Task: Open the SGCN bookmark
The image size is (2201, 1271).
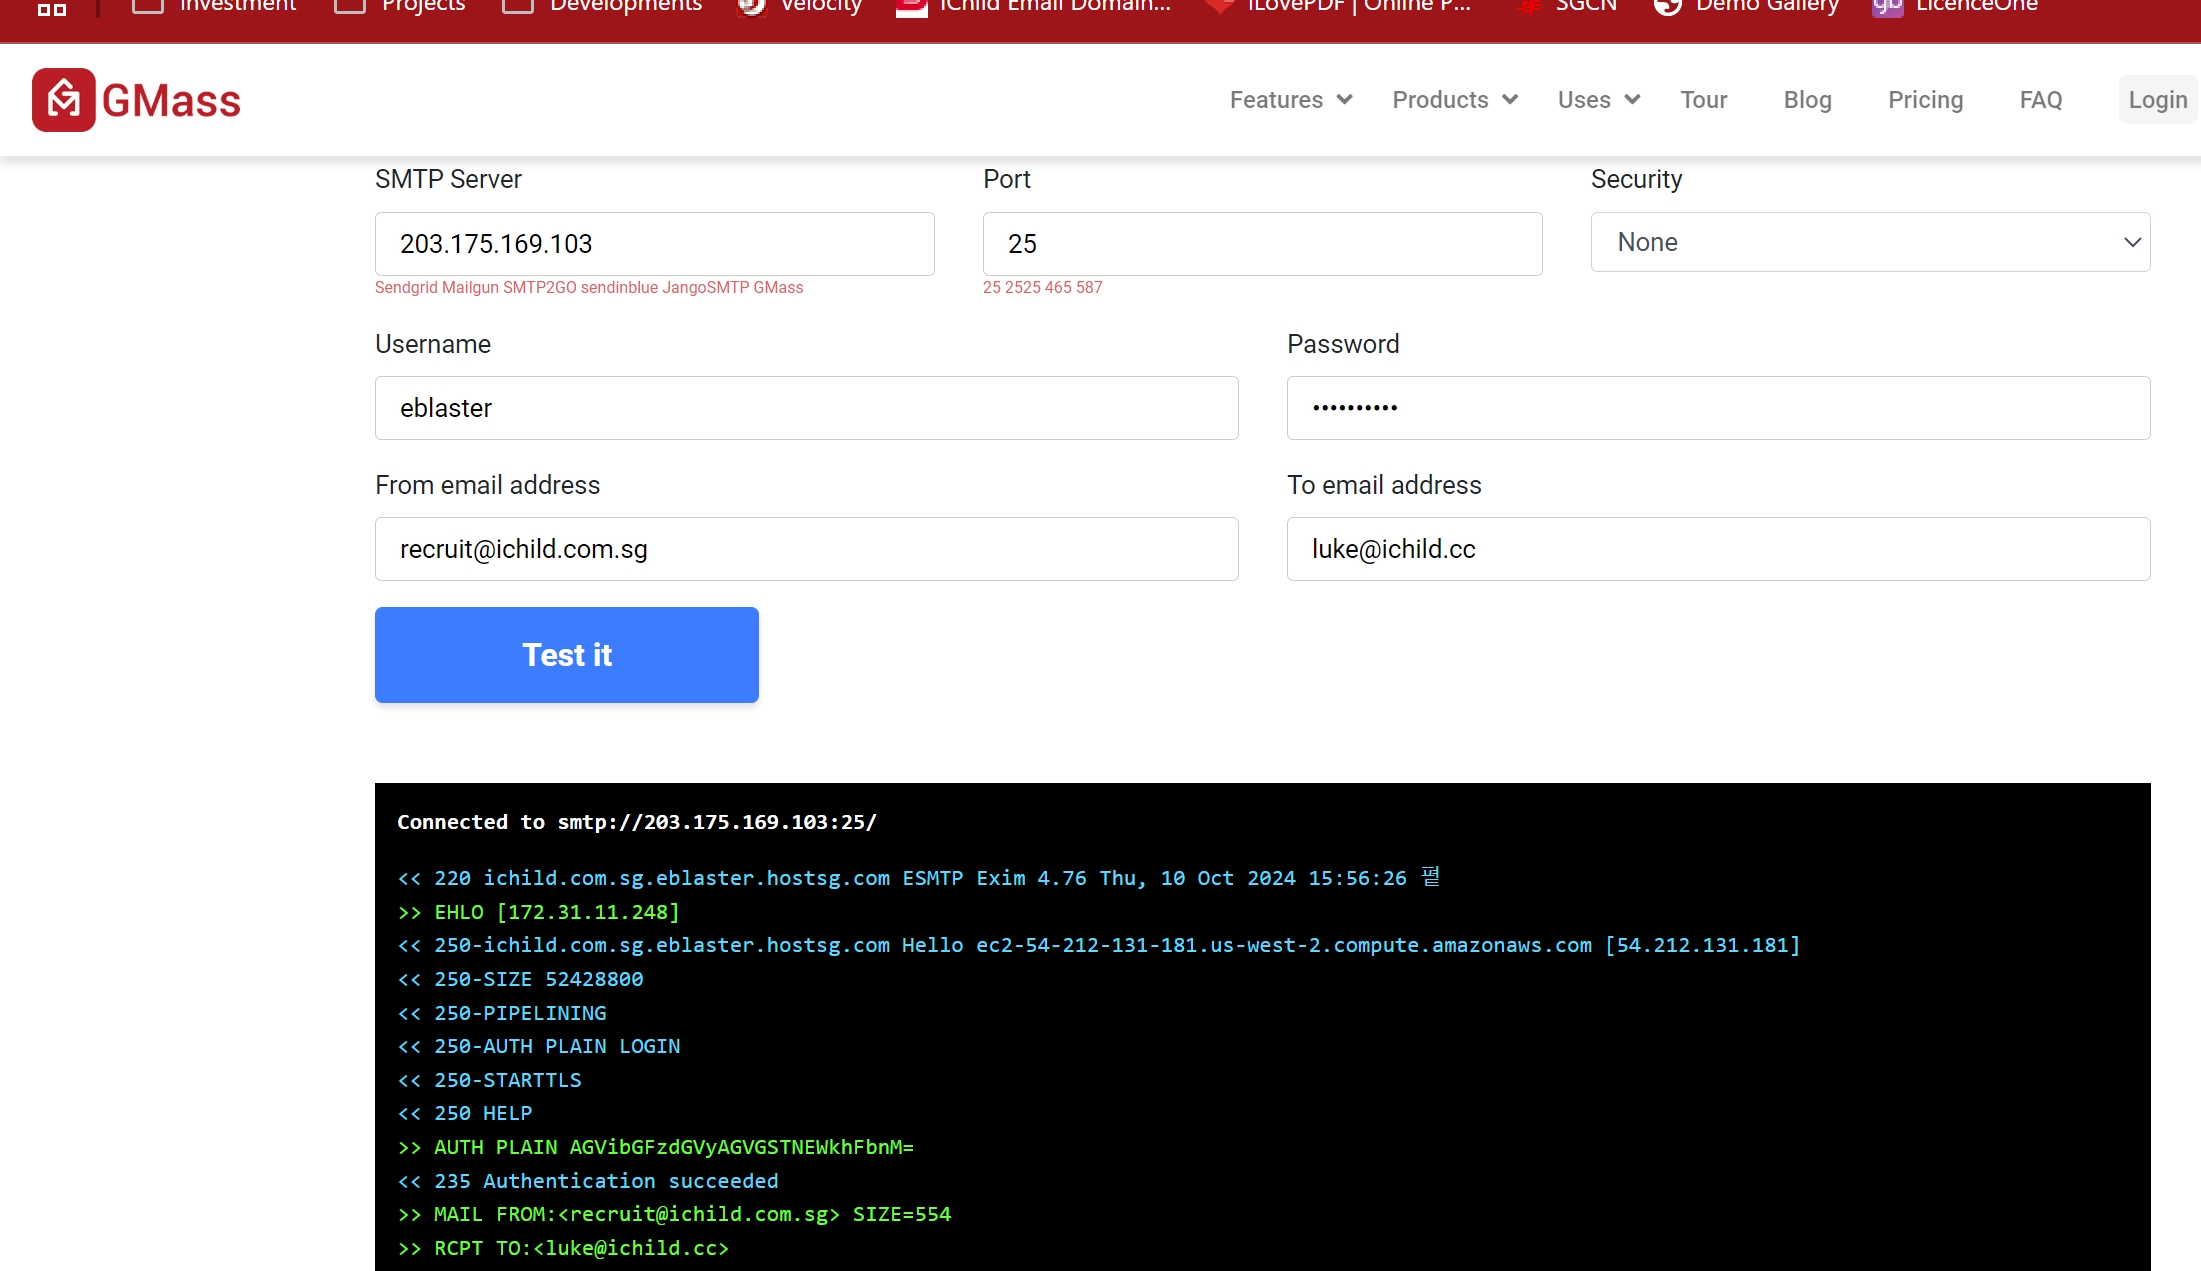Action: 1567,6
